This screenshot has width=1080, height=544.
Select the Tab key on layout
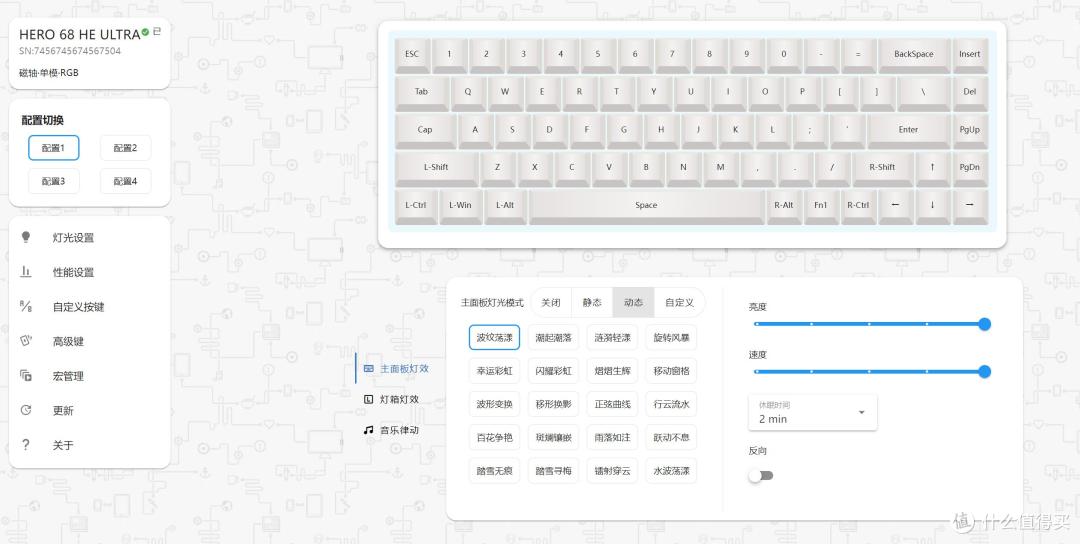tap(422, 94)
